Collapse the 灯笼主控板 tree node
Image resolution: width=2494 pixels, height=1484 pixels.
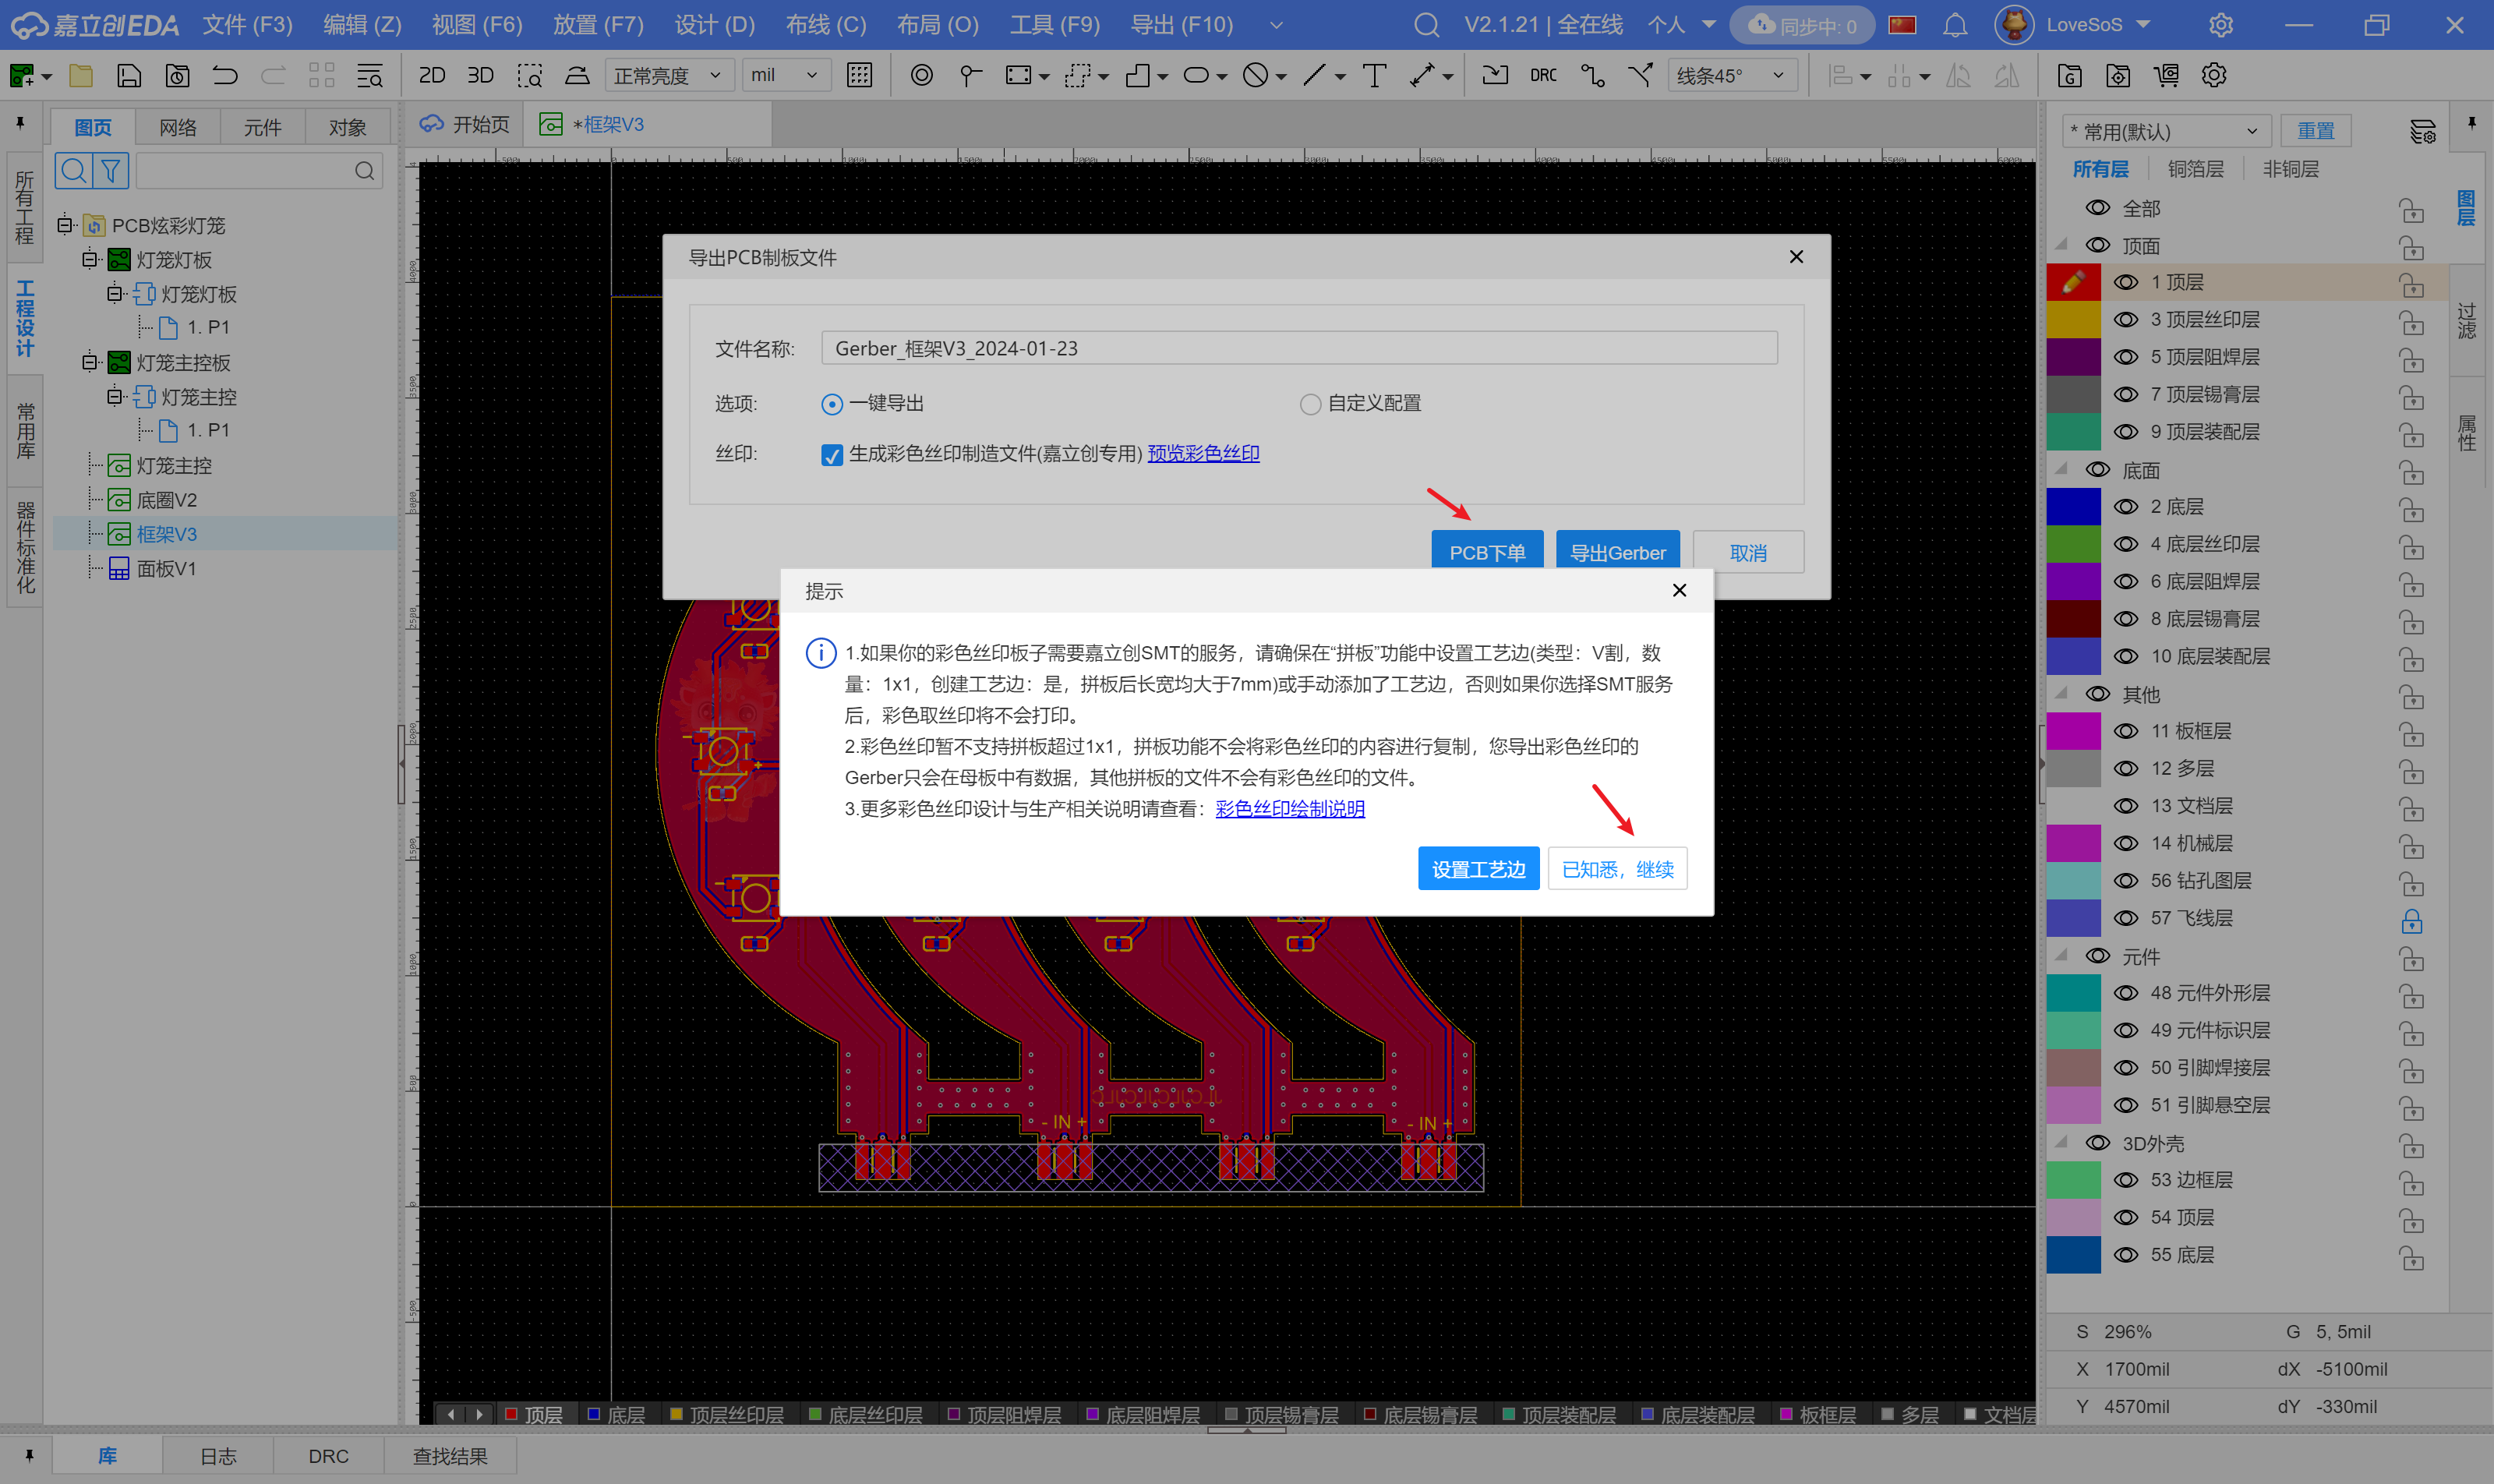(89, 362)
